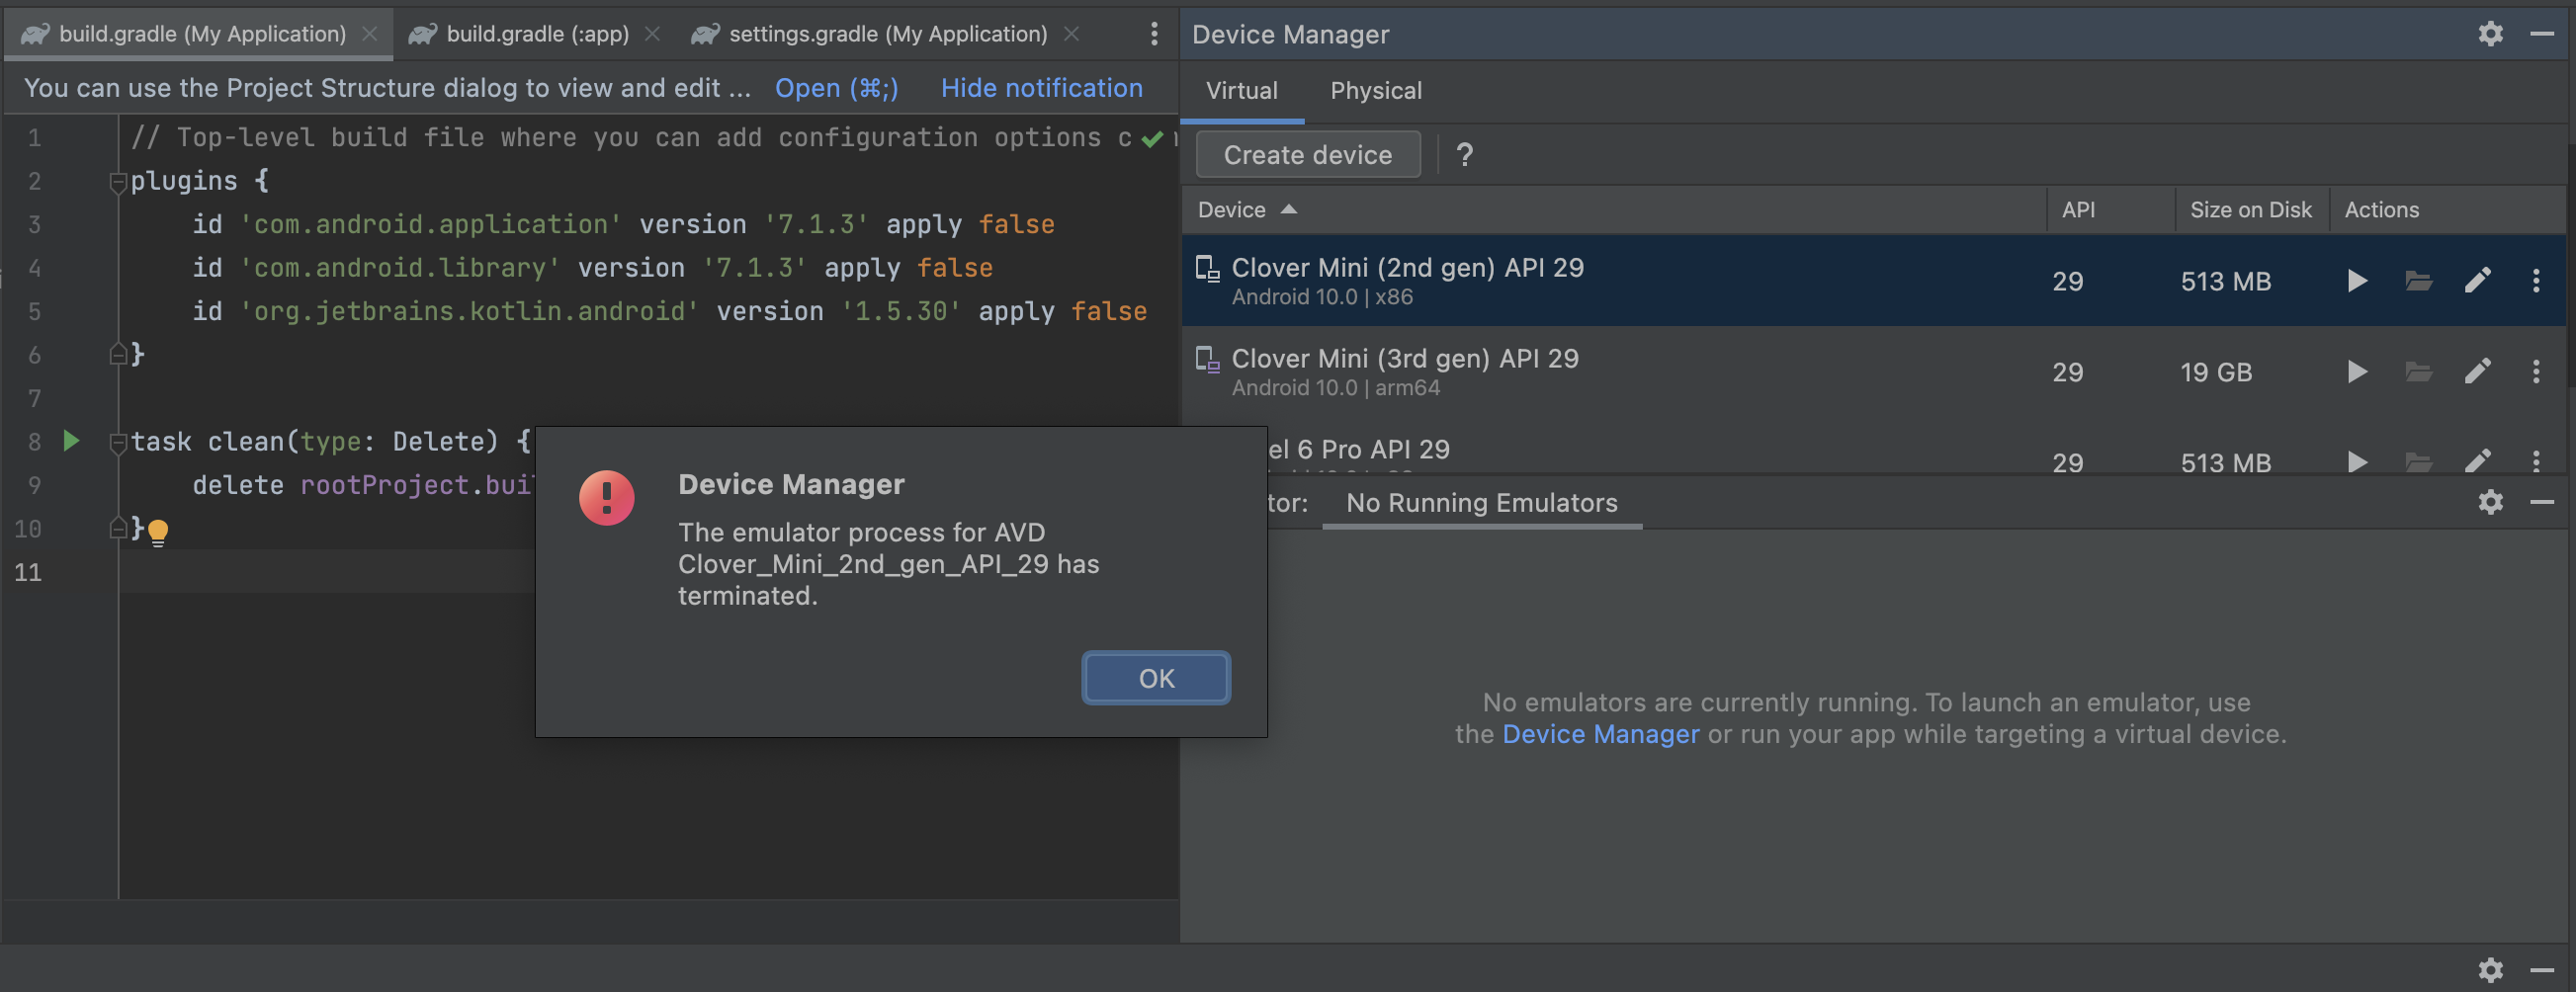Click OK in the Device Manager dialog
Screen dimensions: 2576x992
point(1156,678)
